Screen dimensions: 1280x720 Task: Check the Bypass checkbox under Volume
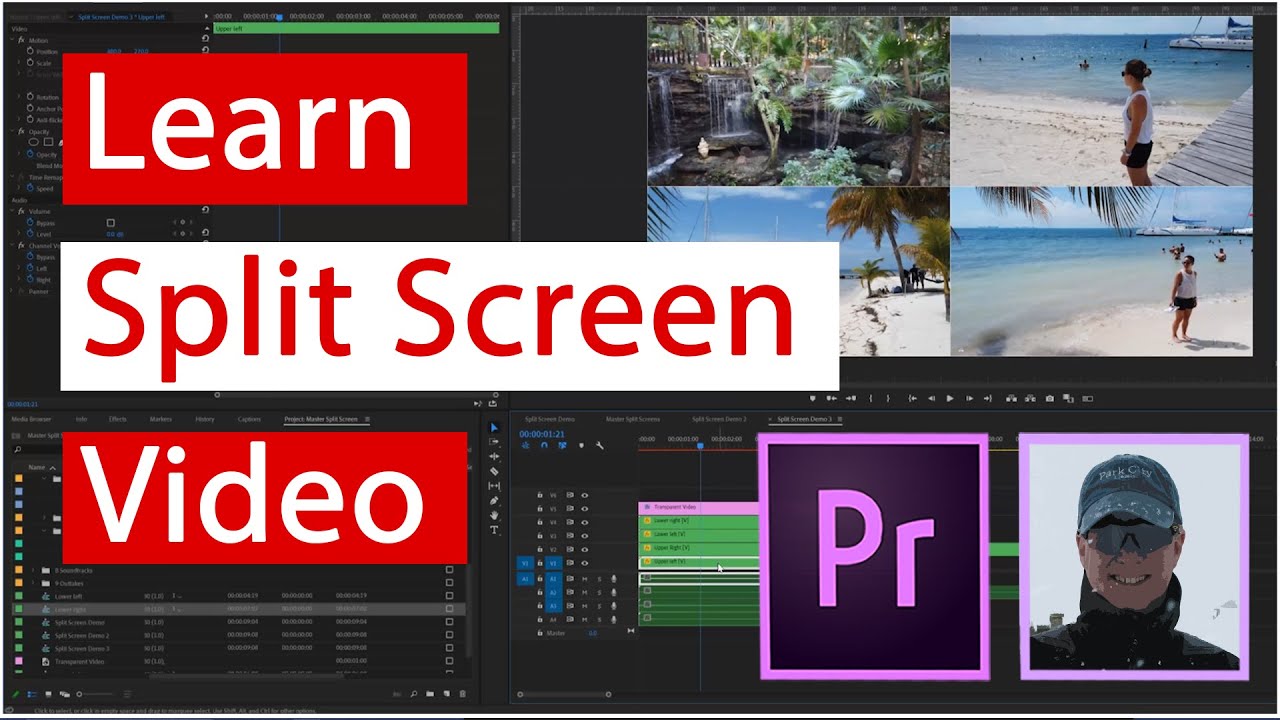click(x=110, y=222)
